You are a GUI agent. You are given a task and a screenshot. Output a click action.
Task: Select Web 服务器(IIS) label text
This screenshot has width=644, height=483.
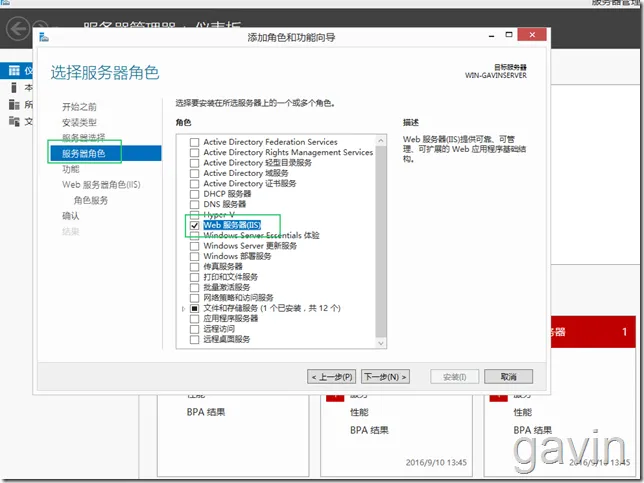click(232, 225)
